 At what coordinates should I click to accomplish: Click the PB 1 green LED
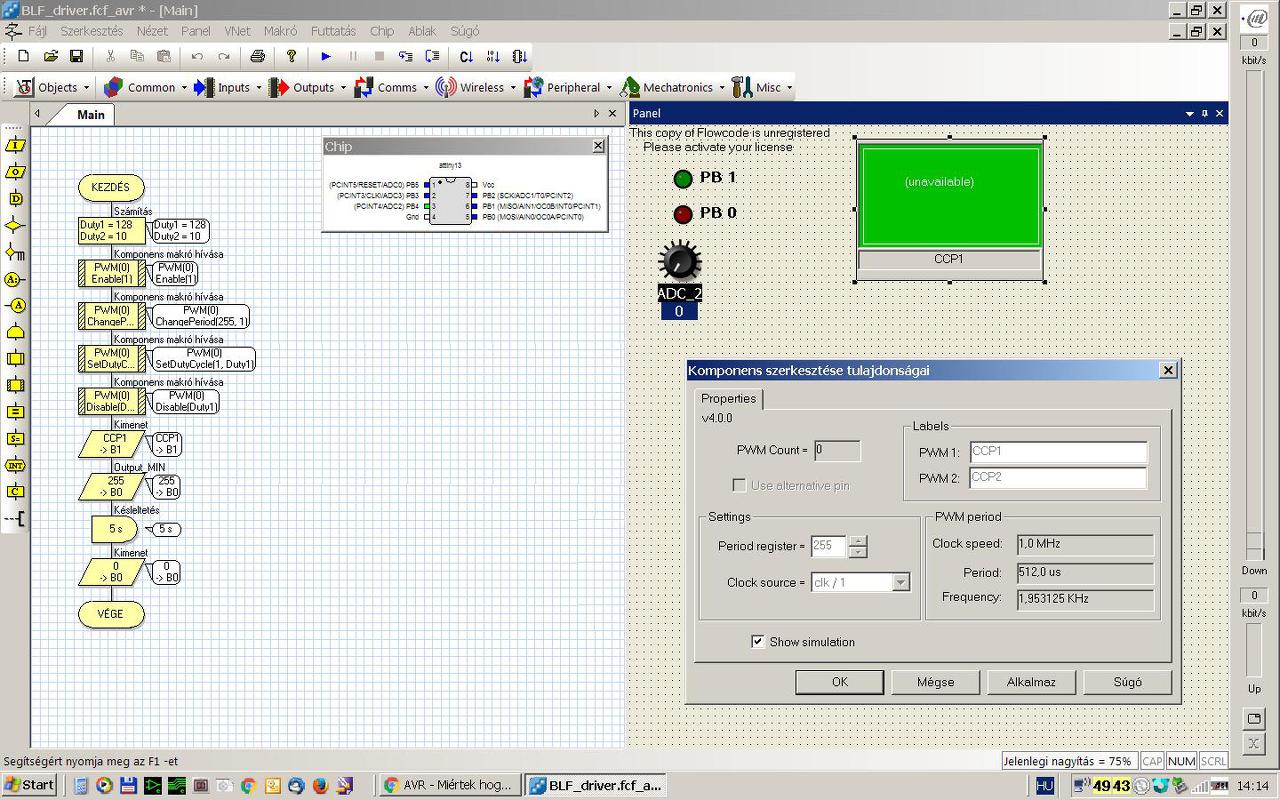click(683, 179)
